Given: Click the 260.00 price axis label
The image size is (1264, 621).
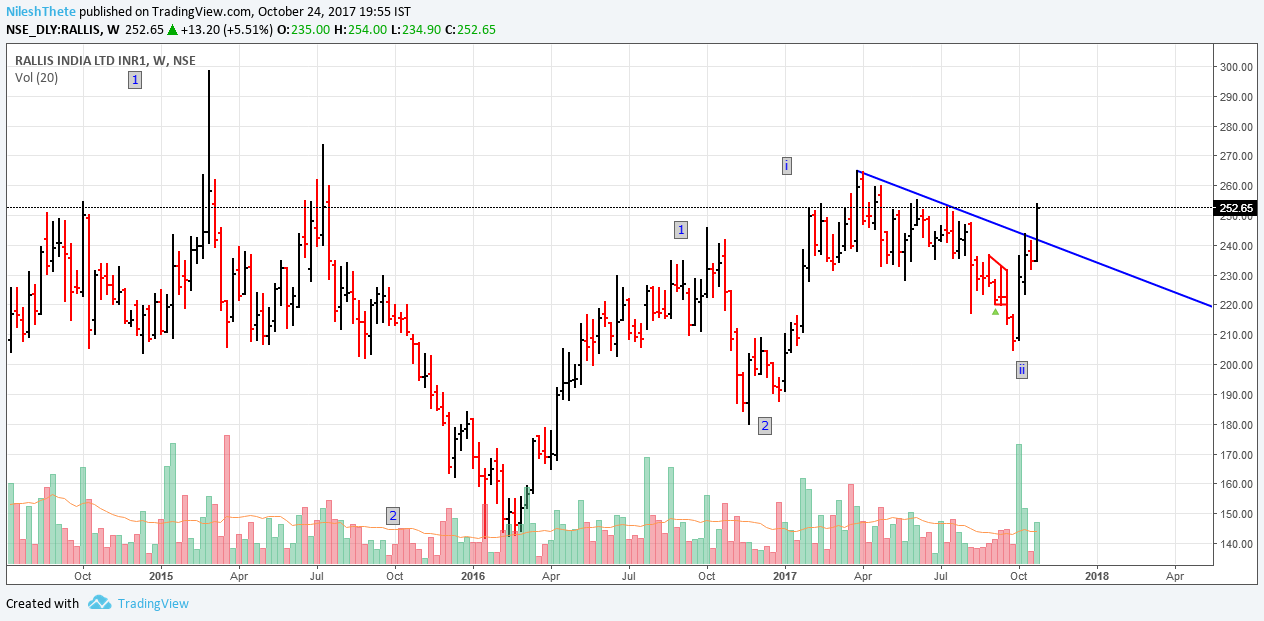Looking at the screenshot, I should [x=1237, y=187].
